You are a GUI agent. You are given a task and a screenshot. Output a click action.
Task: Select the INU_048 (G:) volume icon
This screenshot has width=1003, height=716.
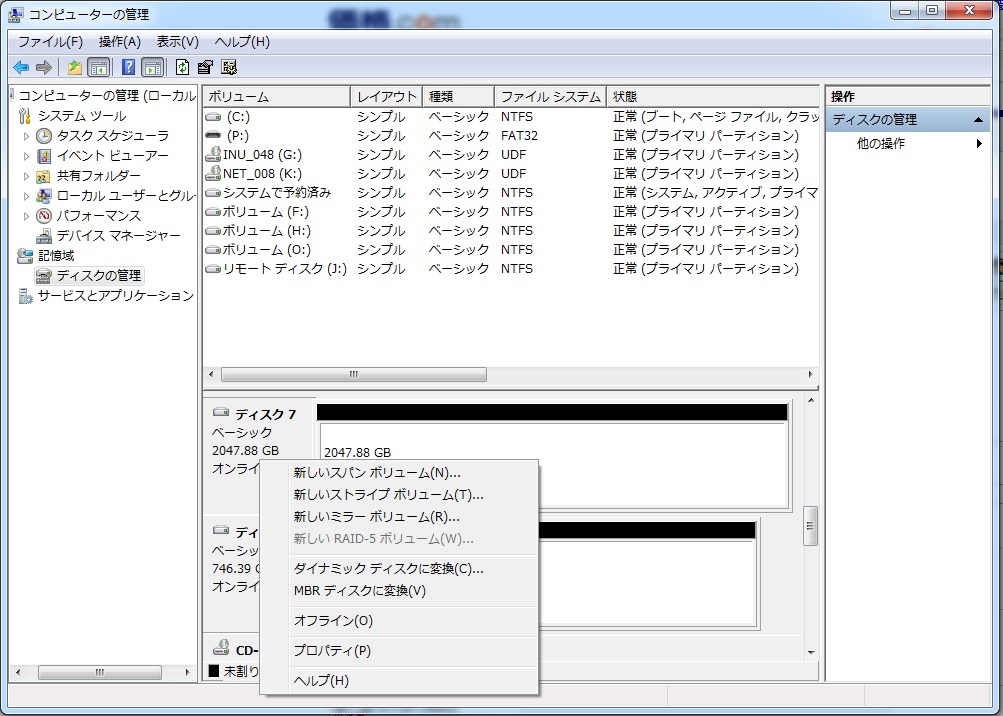[212, 155]
